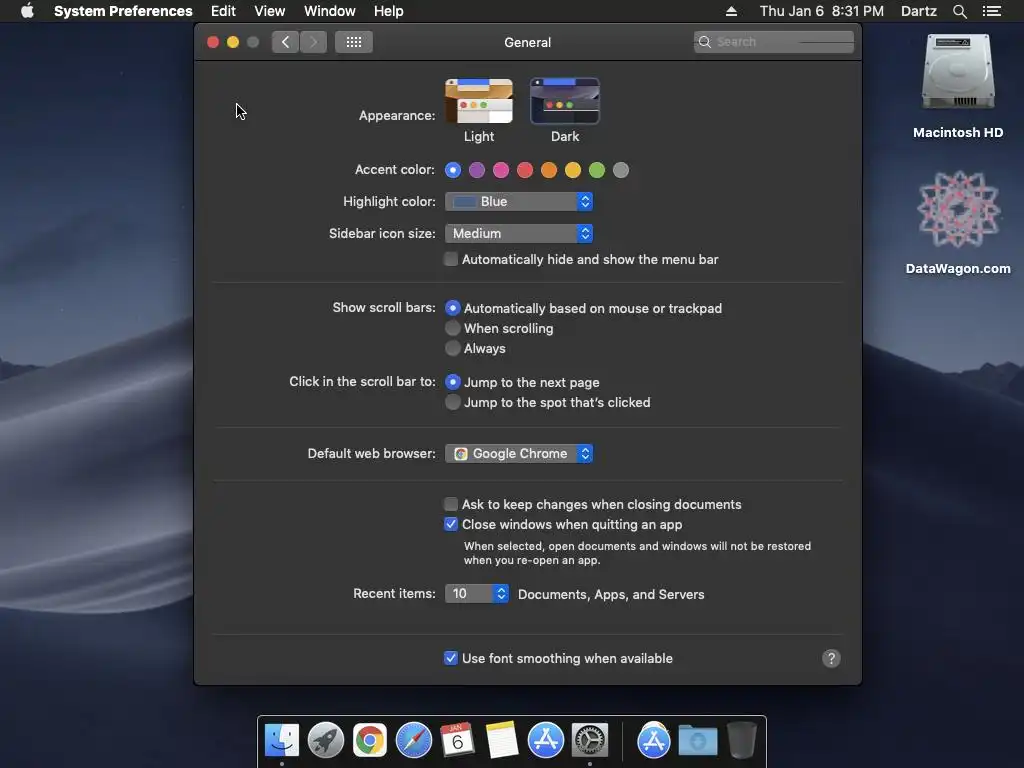Click the eject icon in menu bar

coord(731,11)
